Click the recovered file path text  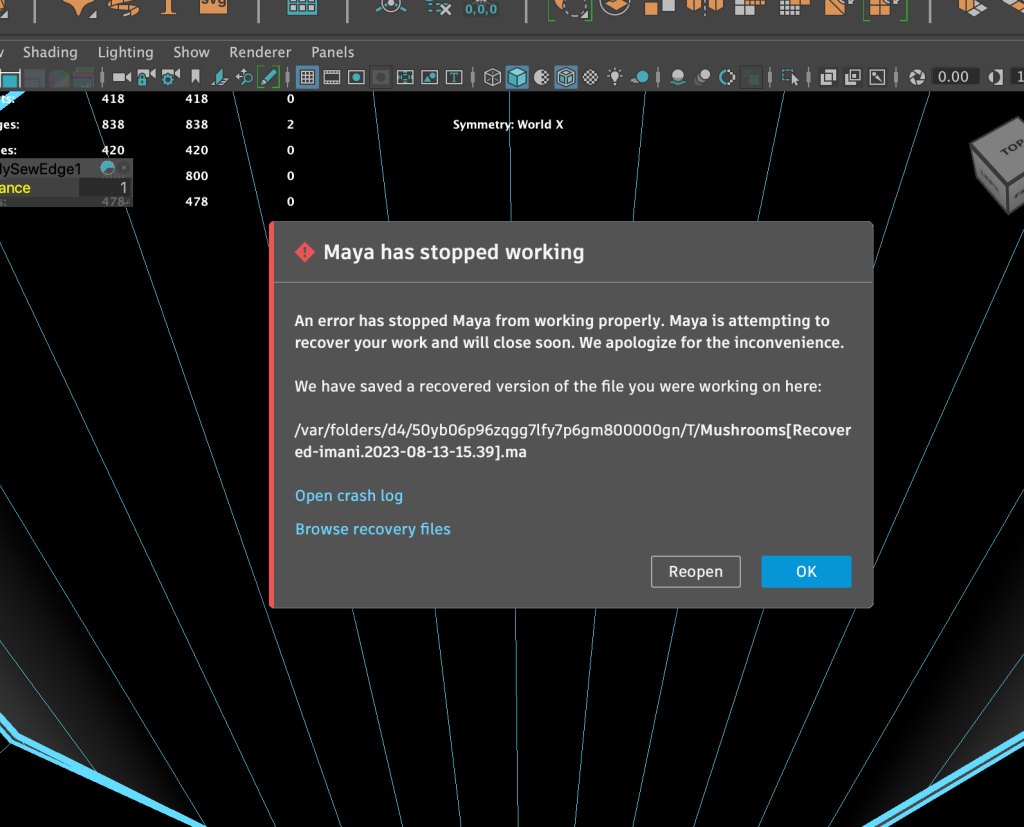click(573, 441)
